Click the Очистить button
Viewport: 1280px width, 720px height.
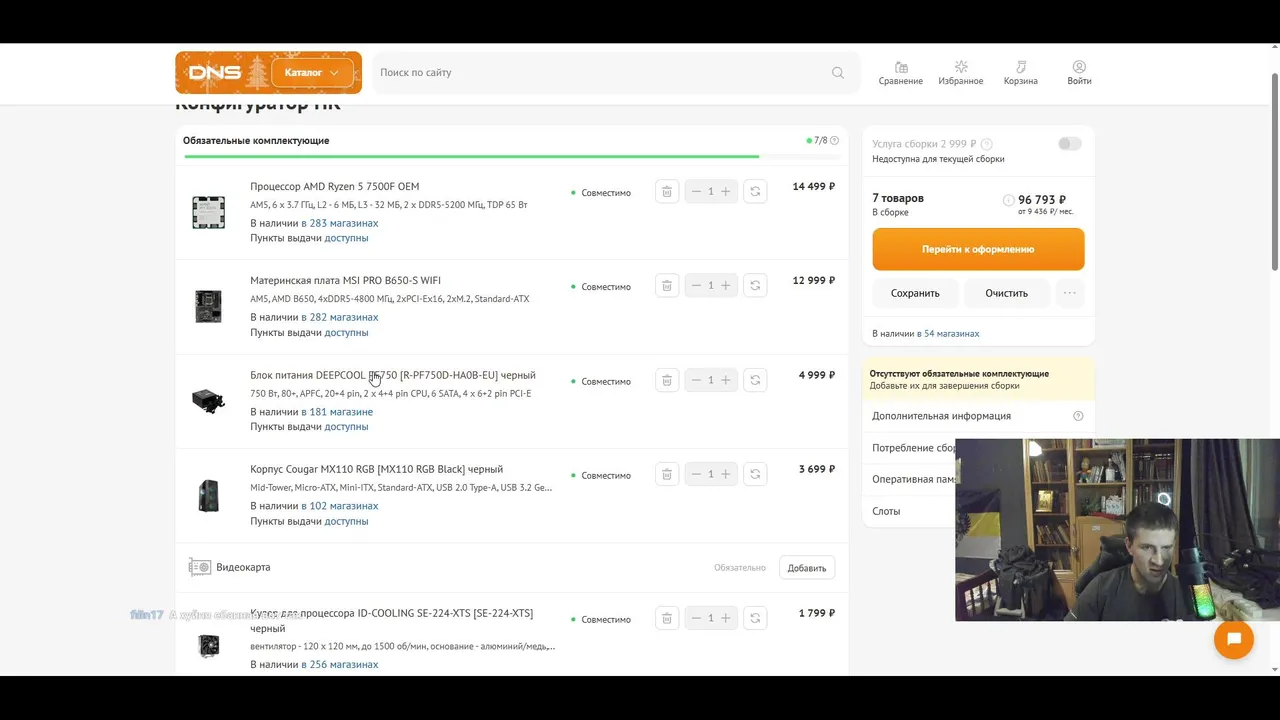[1006, 293]
